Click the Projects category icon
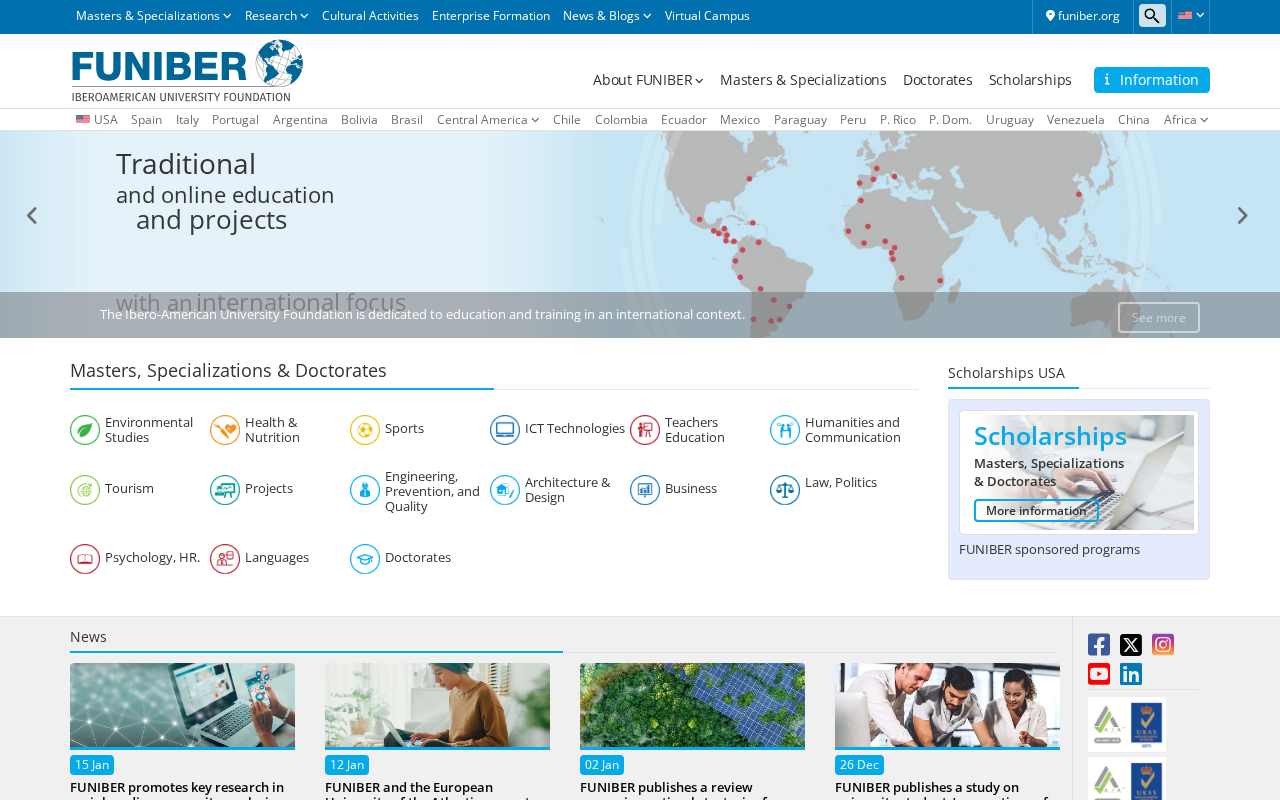The height and width of the screenshot is (800, 1280). tap(225, 490)
